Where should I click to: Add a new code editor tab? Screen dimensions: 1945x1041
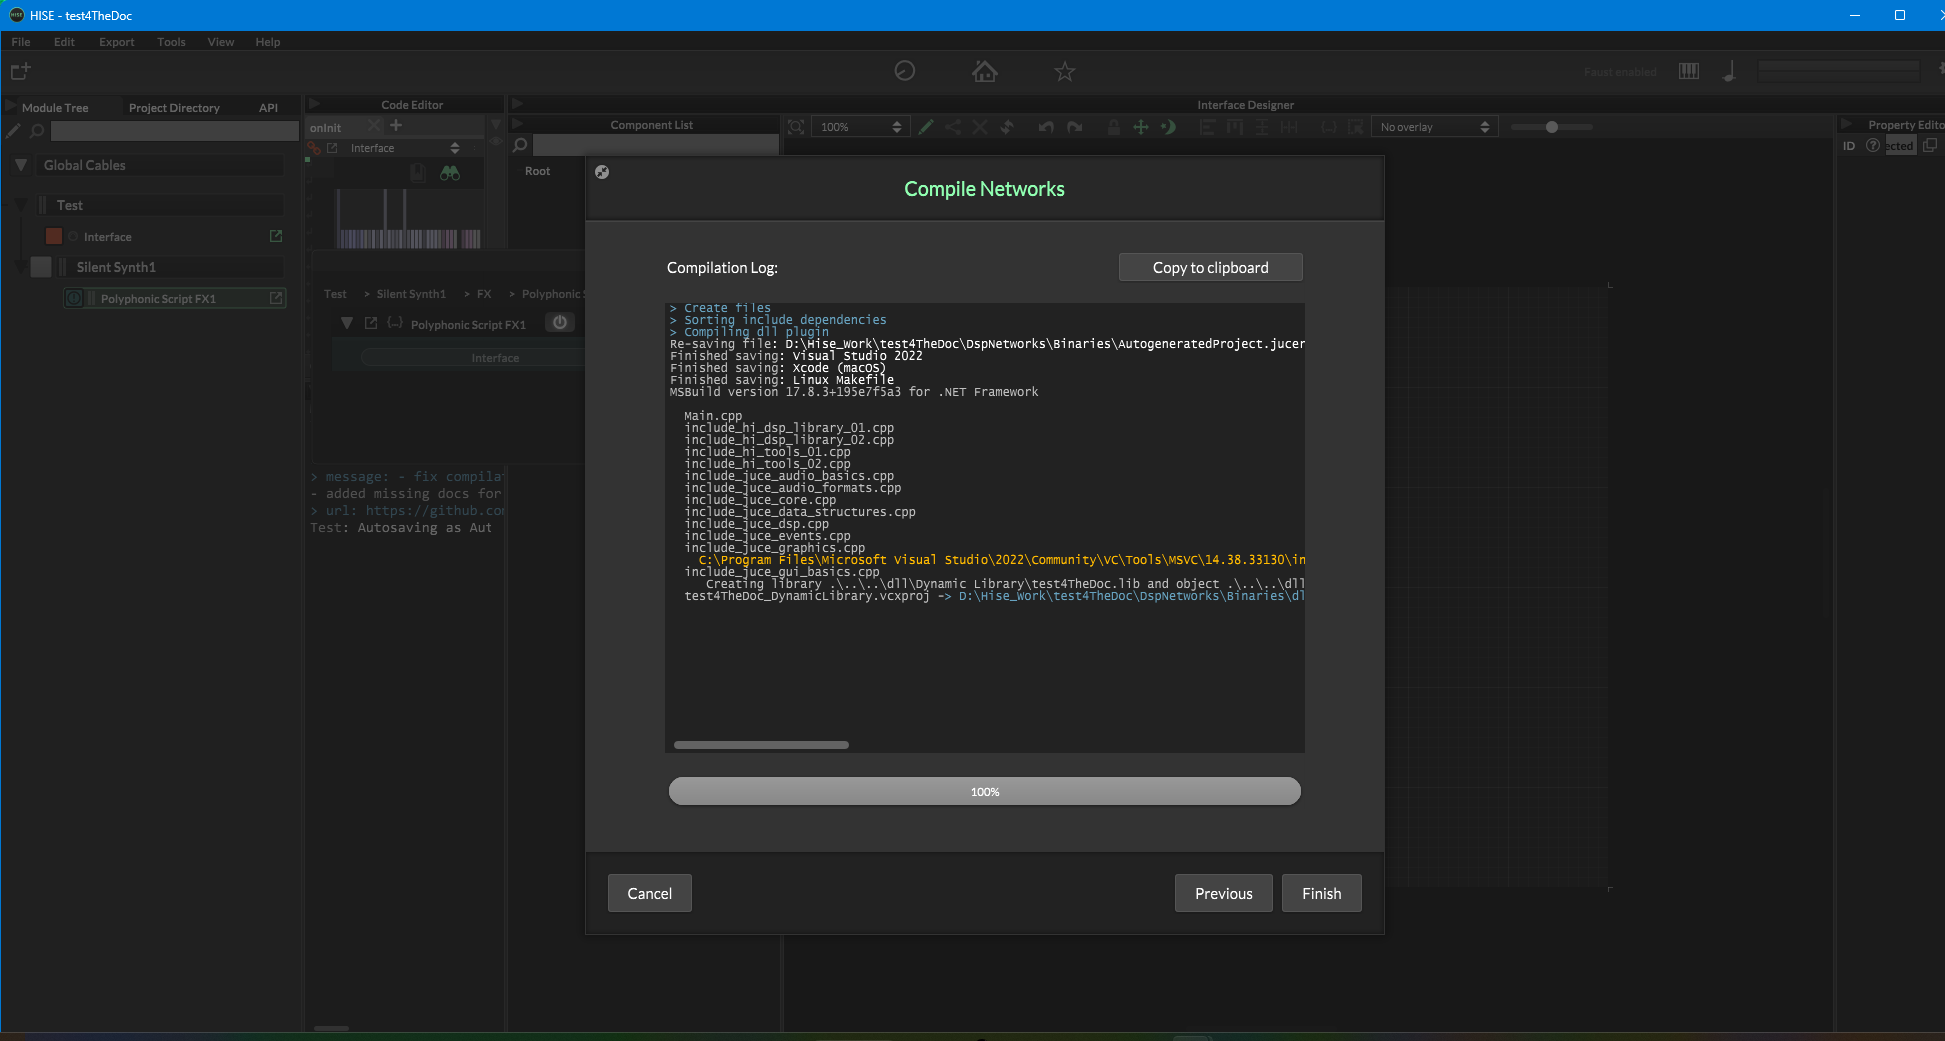coord(396,126)
